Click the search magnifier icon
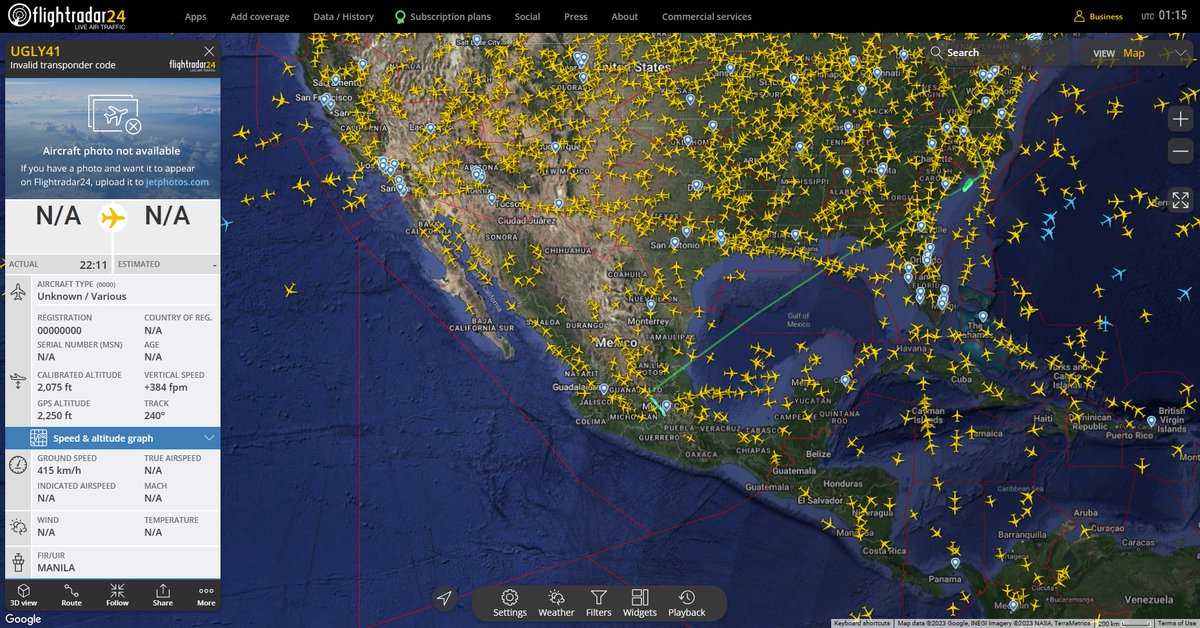 pyautogui.click(x=936, y=53)
